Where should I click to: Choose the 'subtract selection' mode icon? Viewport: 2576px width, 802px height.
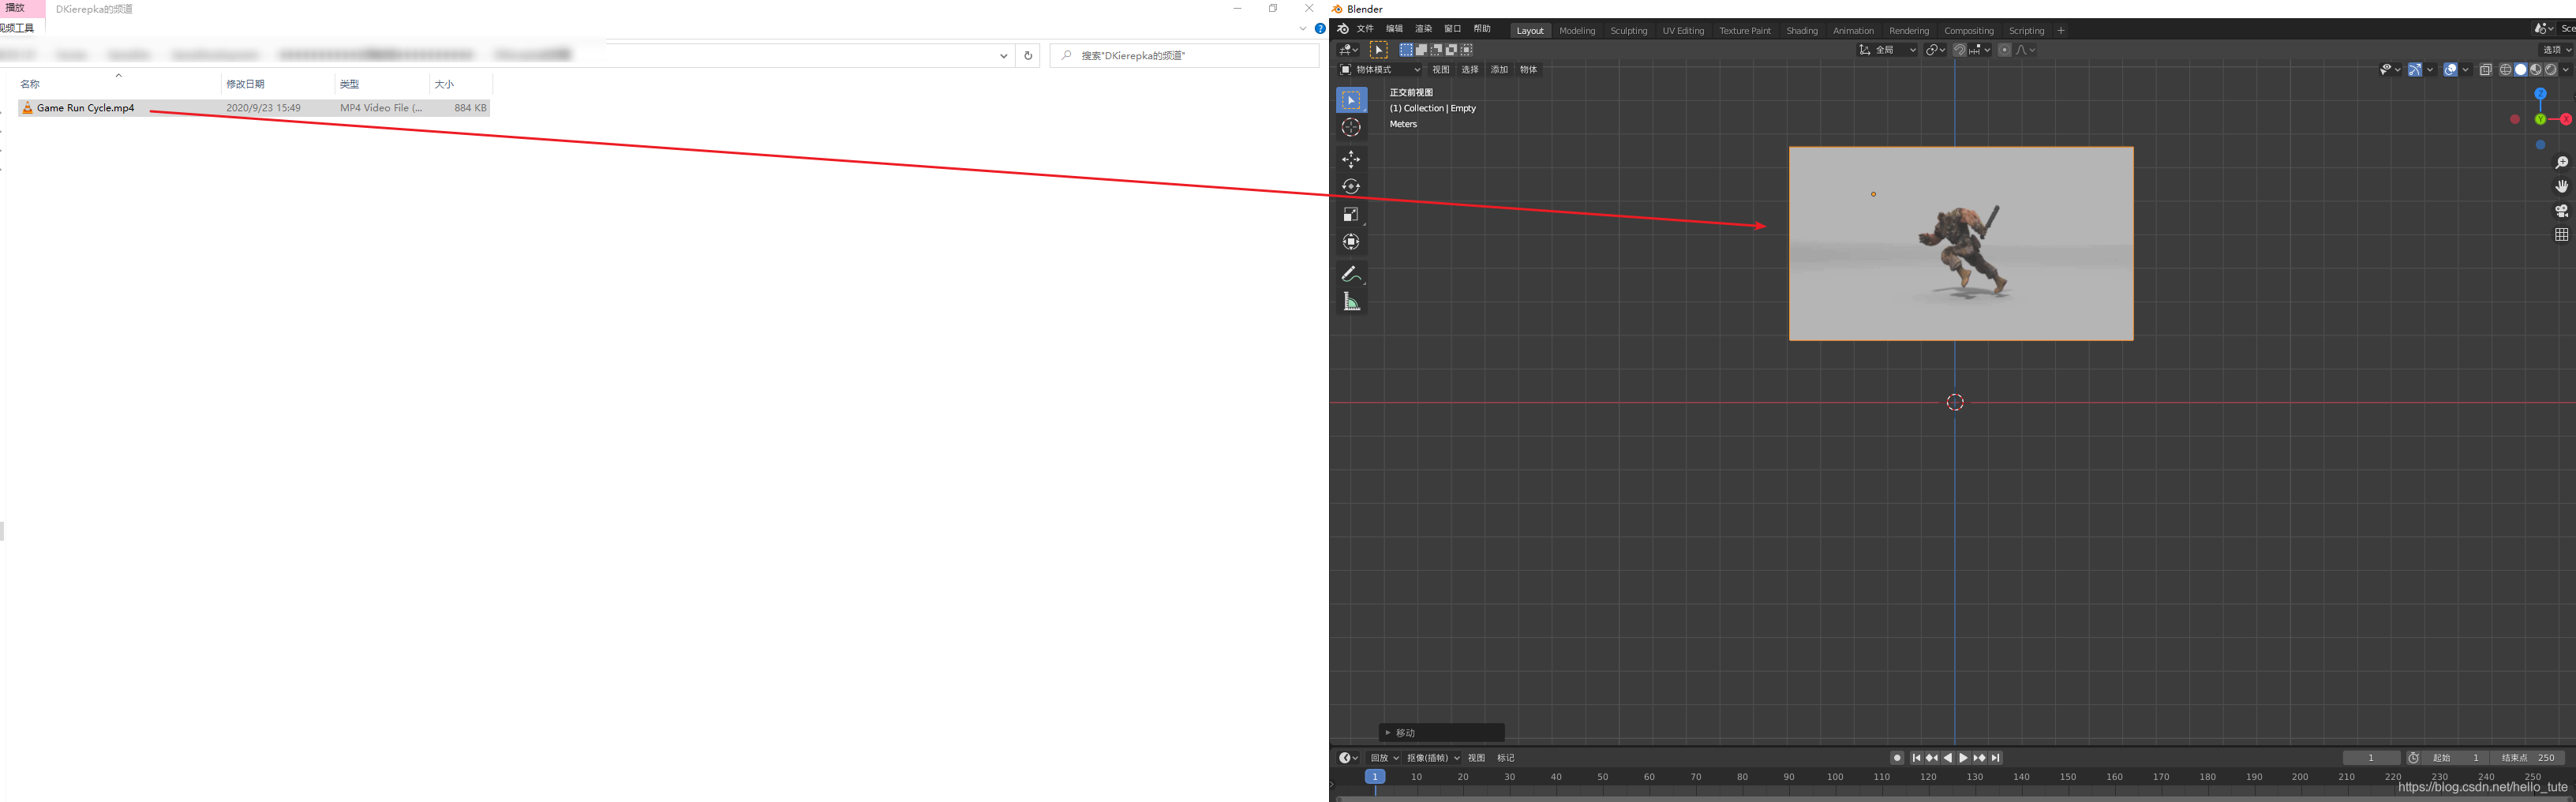click(1436, 50)
